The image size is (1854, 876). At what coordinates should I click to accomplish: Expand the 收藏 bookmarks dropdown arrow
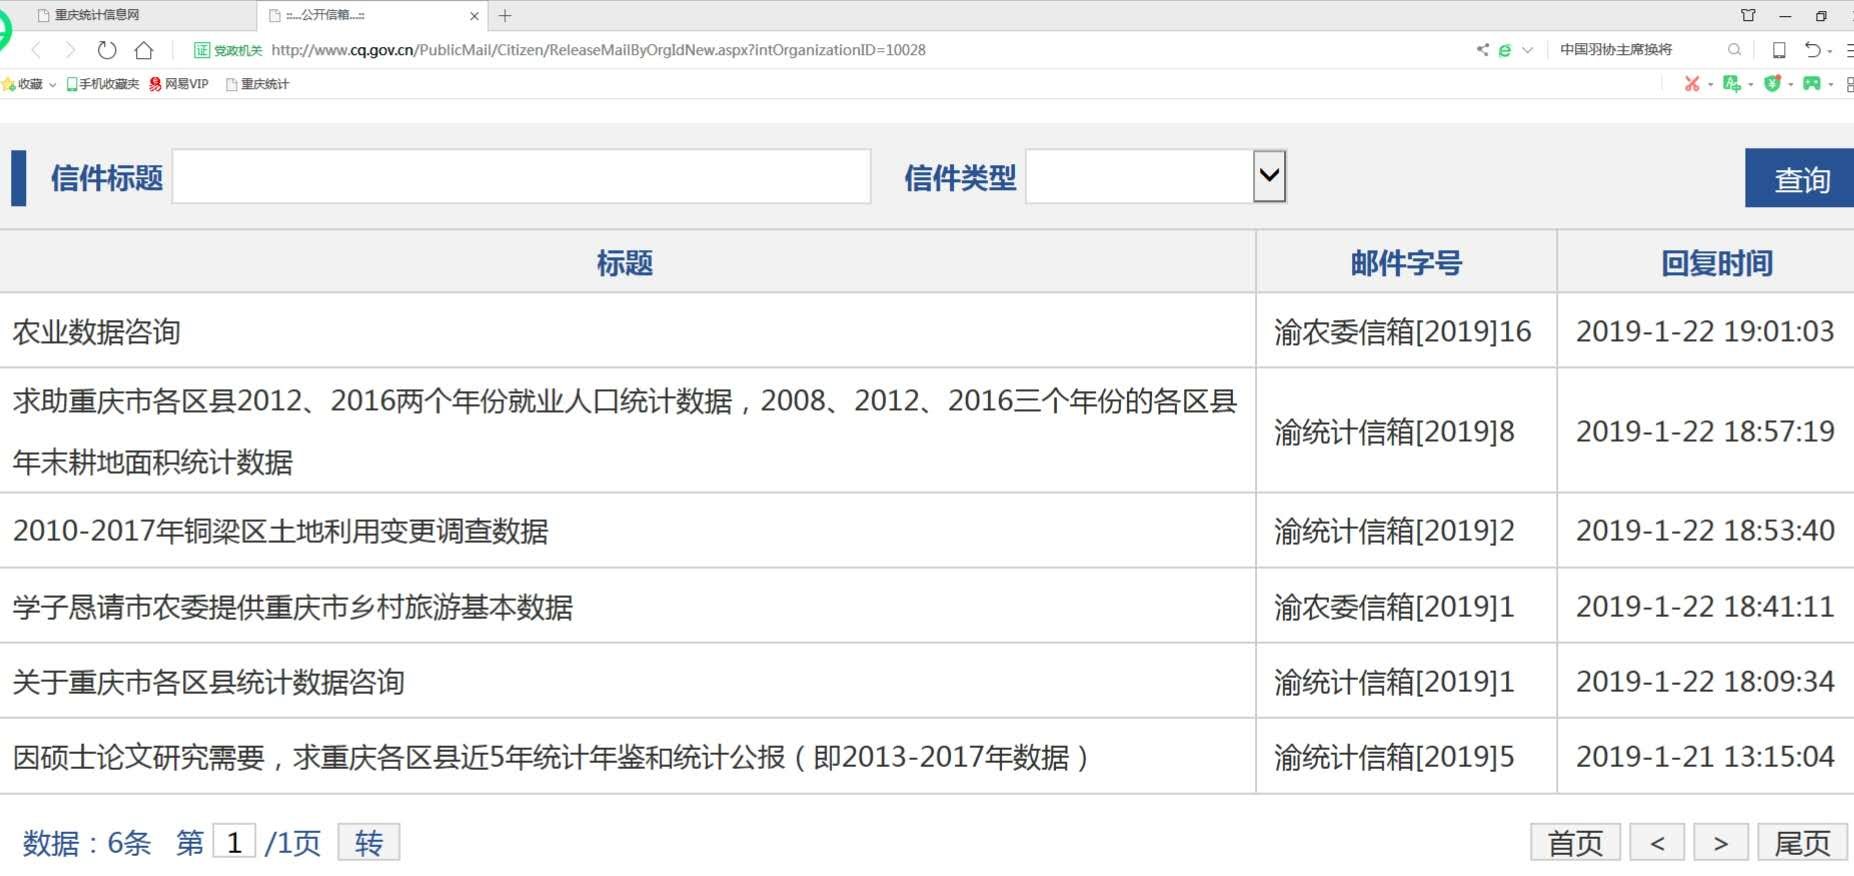[x=52, y=85]
